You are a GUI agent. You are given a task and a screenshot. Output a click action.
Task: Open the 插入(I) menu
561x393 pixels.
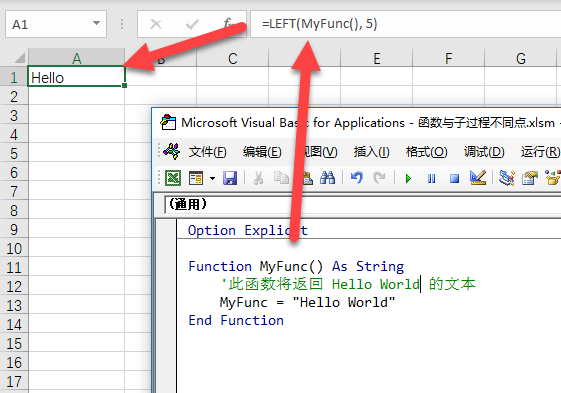click(371, 152)
